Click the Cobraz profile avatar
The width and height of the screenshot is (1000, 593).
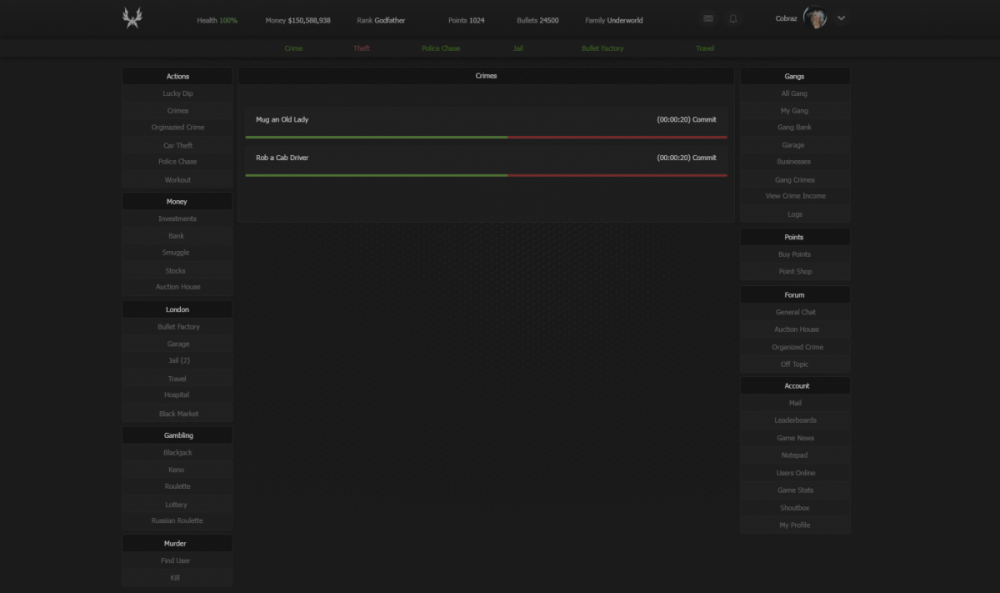816,18
